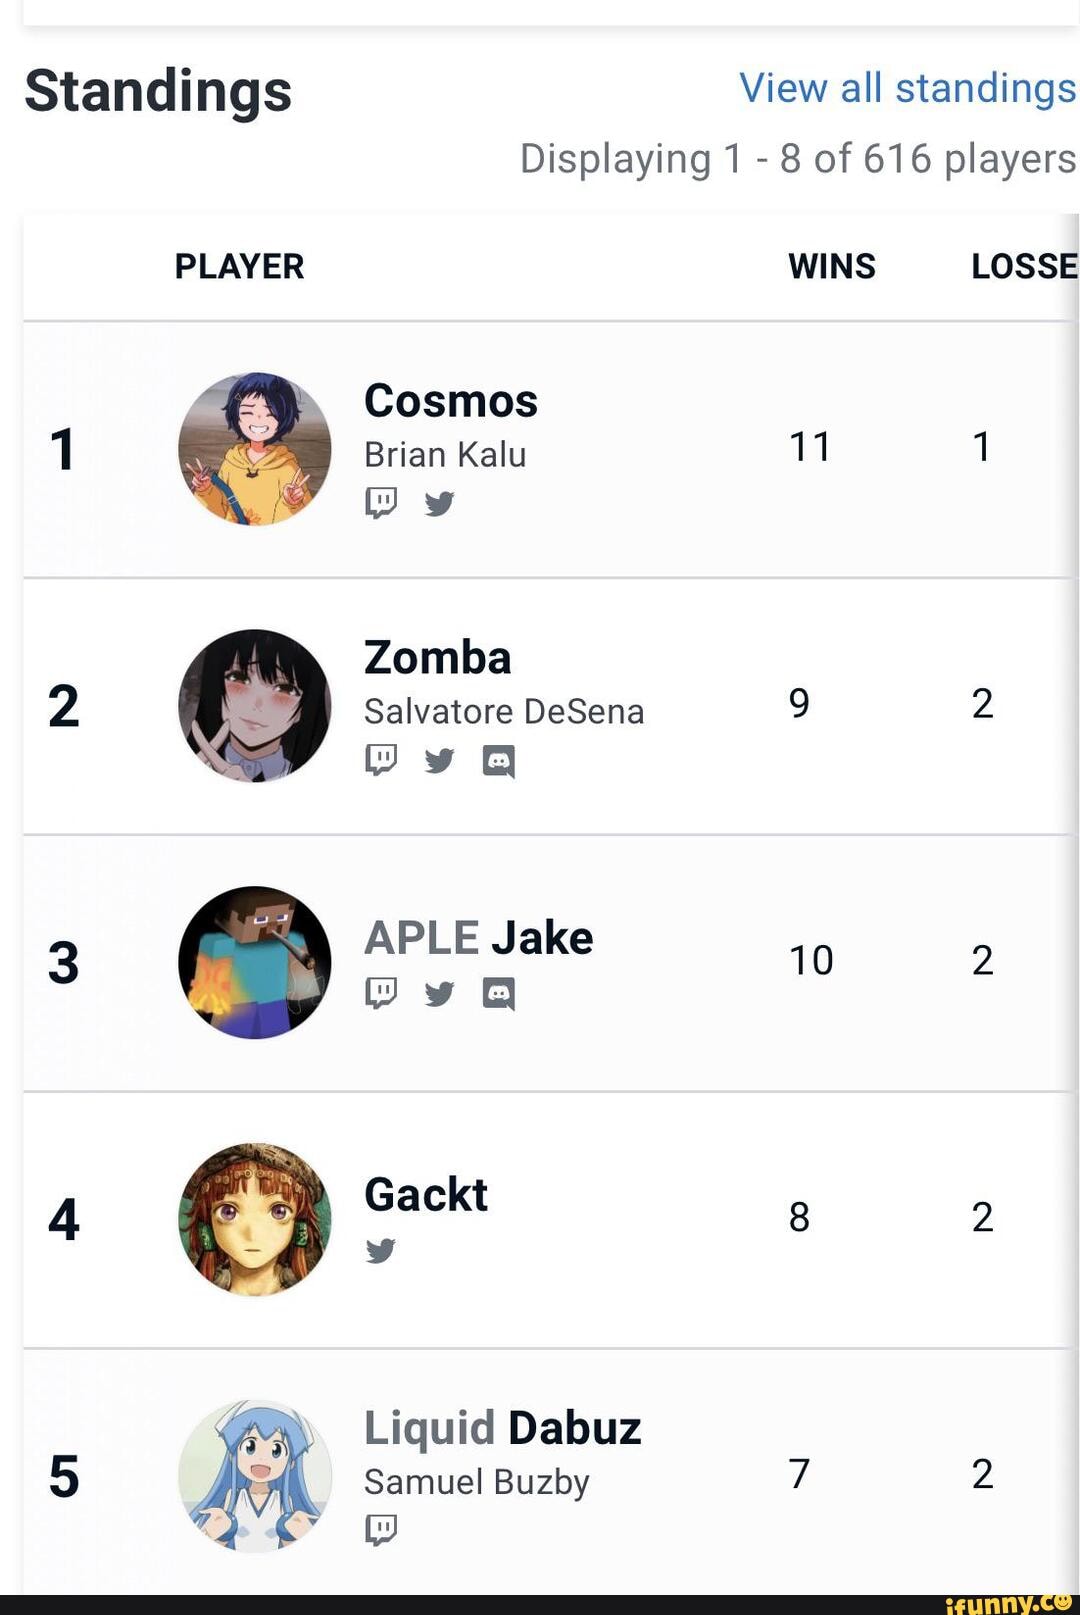Click APLE Jake's Minecraft avatar
The height and width of the screenshot is (1615, 1080).
coord(255,962)
